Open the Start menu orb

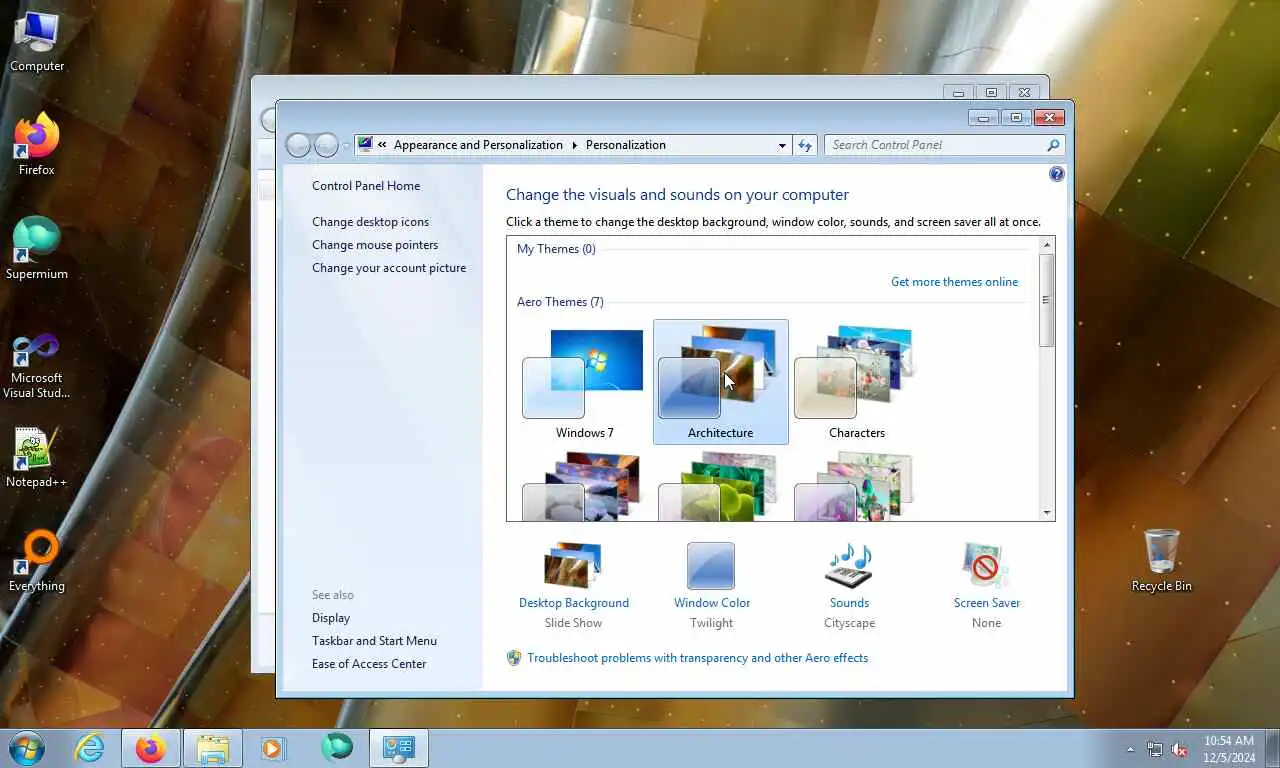point(26,748)
